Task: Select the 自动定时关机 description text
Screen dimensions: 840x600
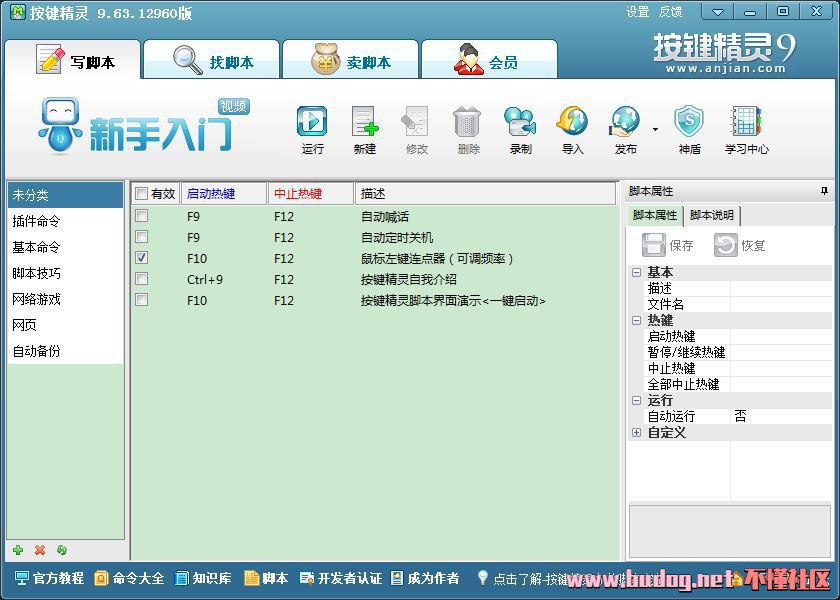Action: [397, 237]
